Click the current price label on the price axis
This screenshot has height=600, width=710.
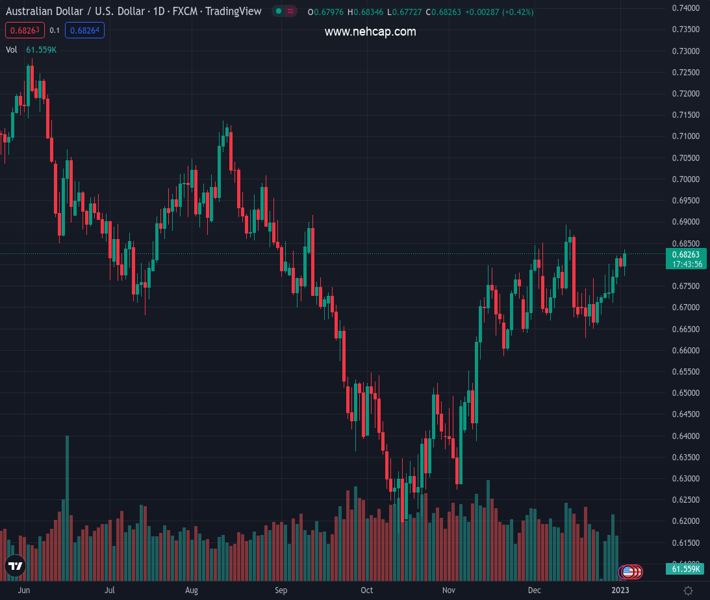pyautogui.click(x=685, y=254)
